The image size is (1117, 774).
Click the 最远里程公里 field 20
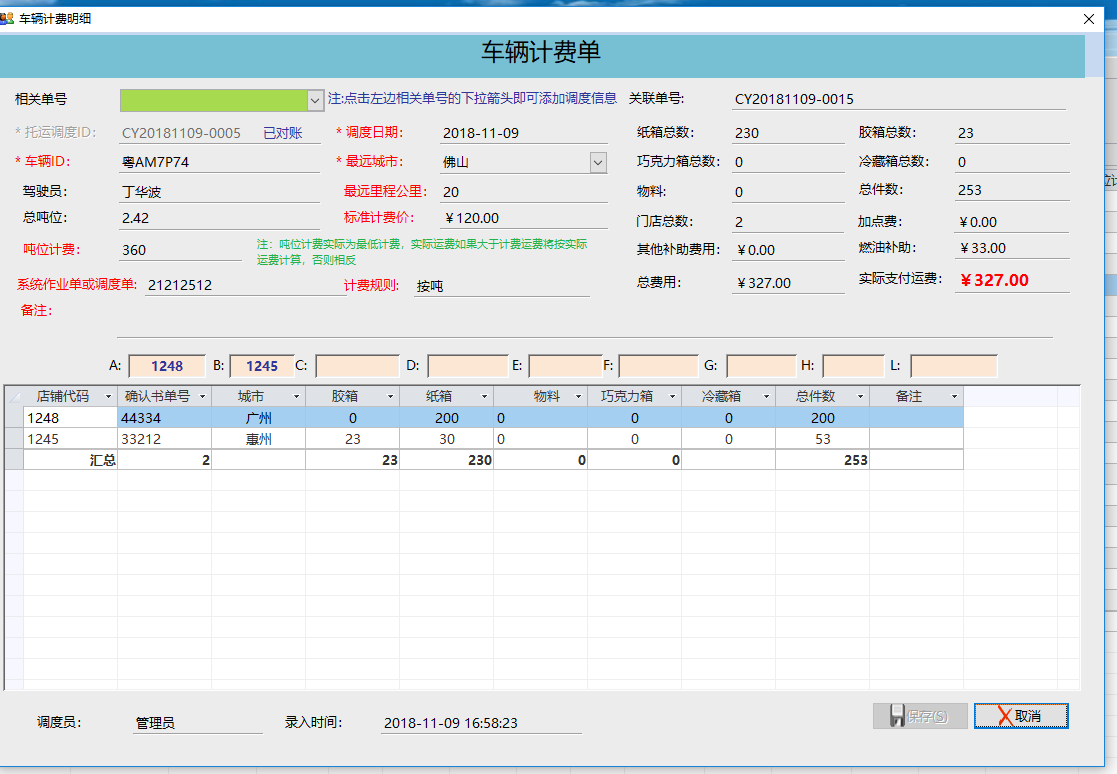(524, 192)
